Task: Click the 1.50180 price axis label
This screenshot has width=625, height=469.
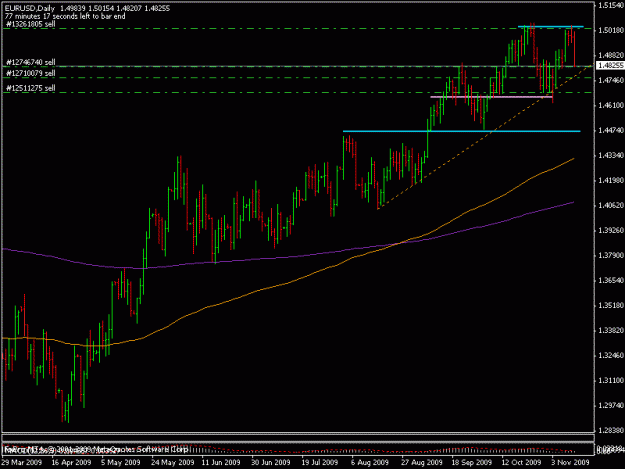Action: click(611, 30)
